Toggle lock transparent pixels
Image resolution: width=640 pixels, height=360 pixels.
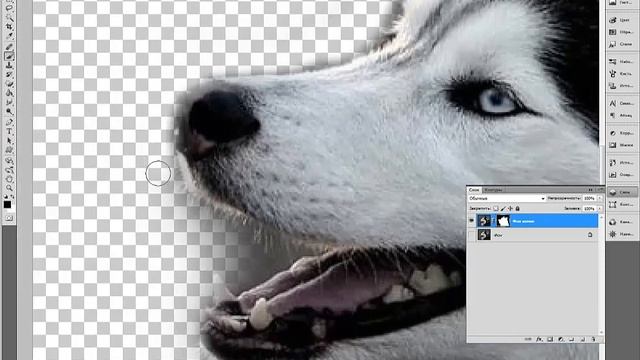[x=496, y=209]
